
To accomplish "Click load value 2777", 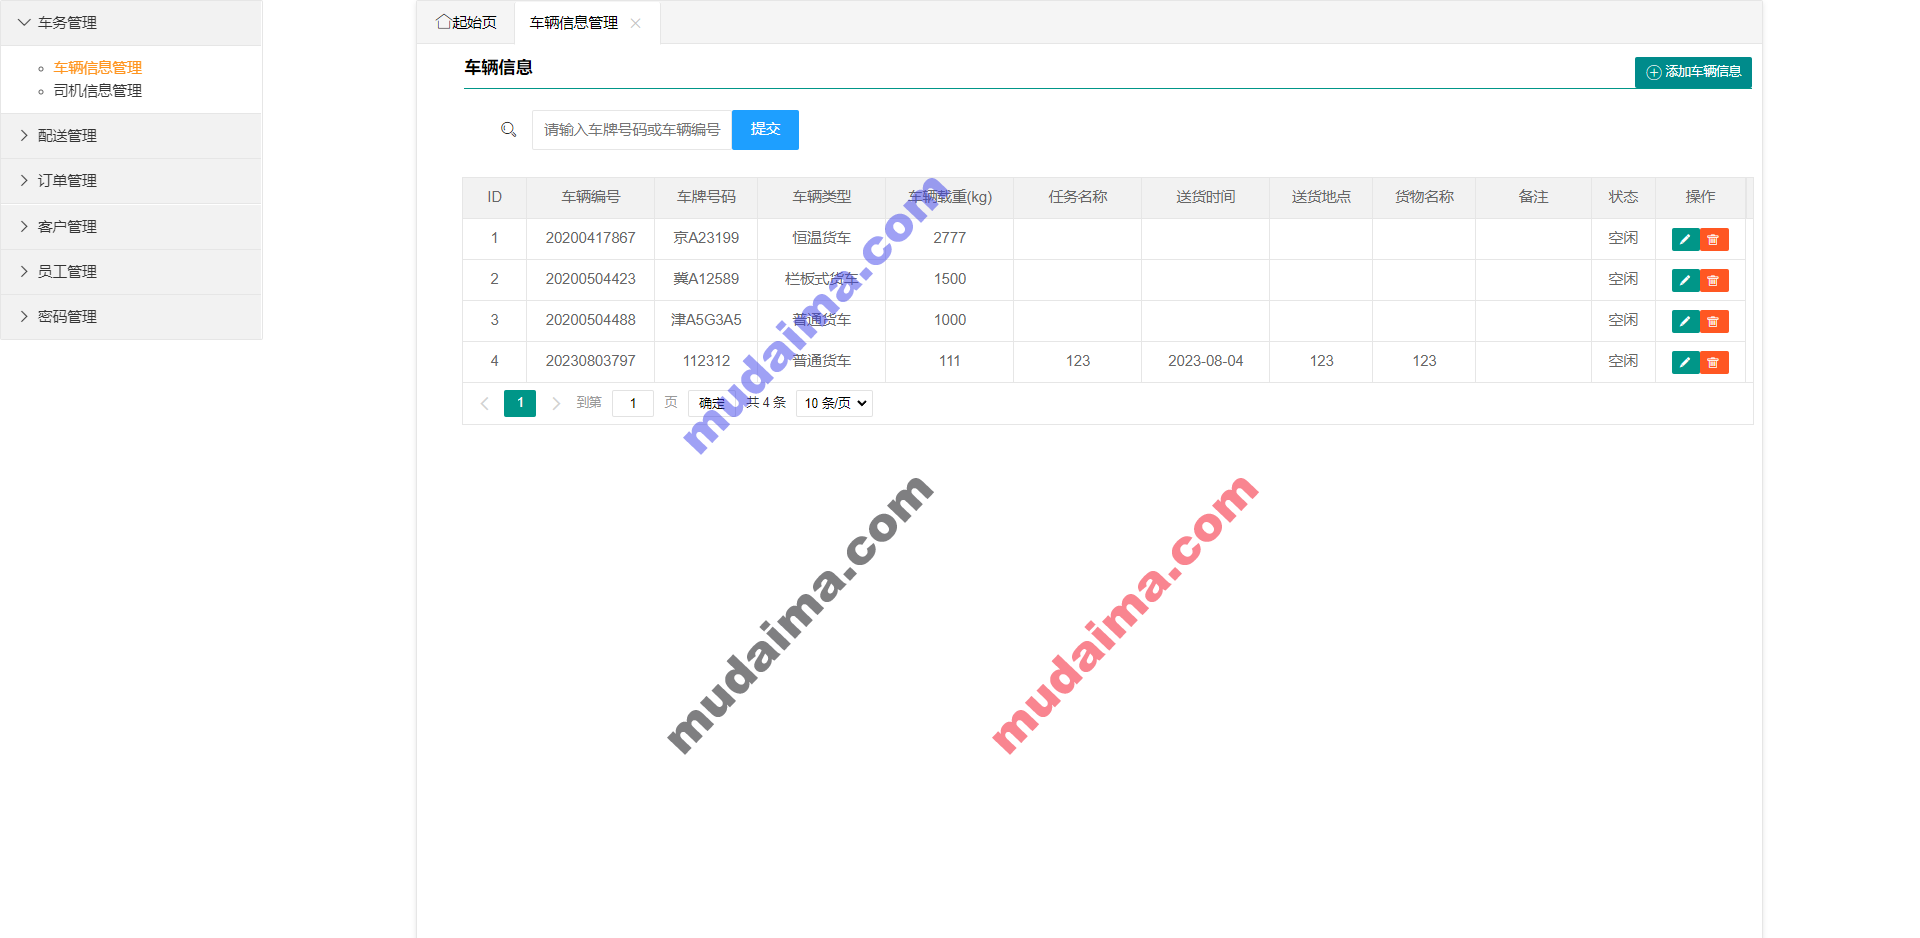I will pos(950,238).
